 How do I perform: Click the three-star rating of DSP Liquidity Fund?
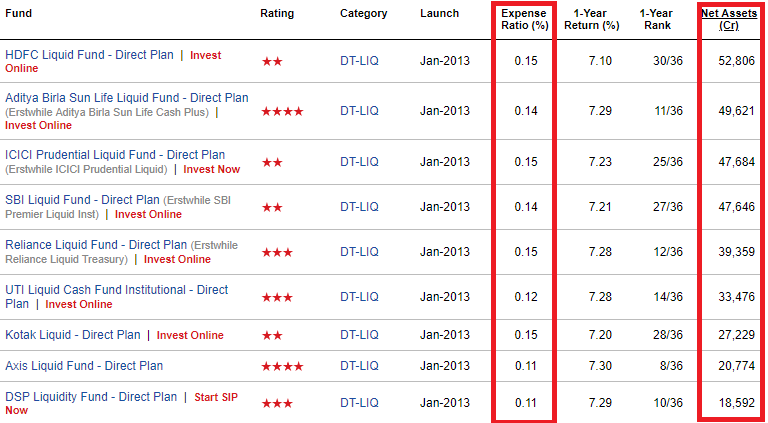tap(277, 404)
